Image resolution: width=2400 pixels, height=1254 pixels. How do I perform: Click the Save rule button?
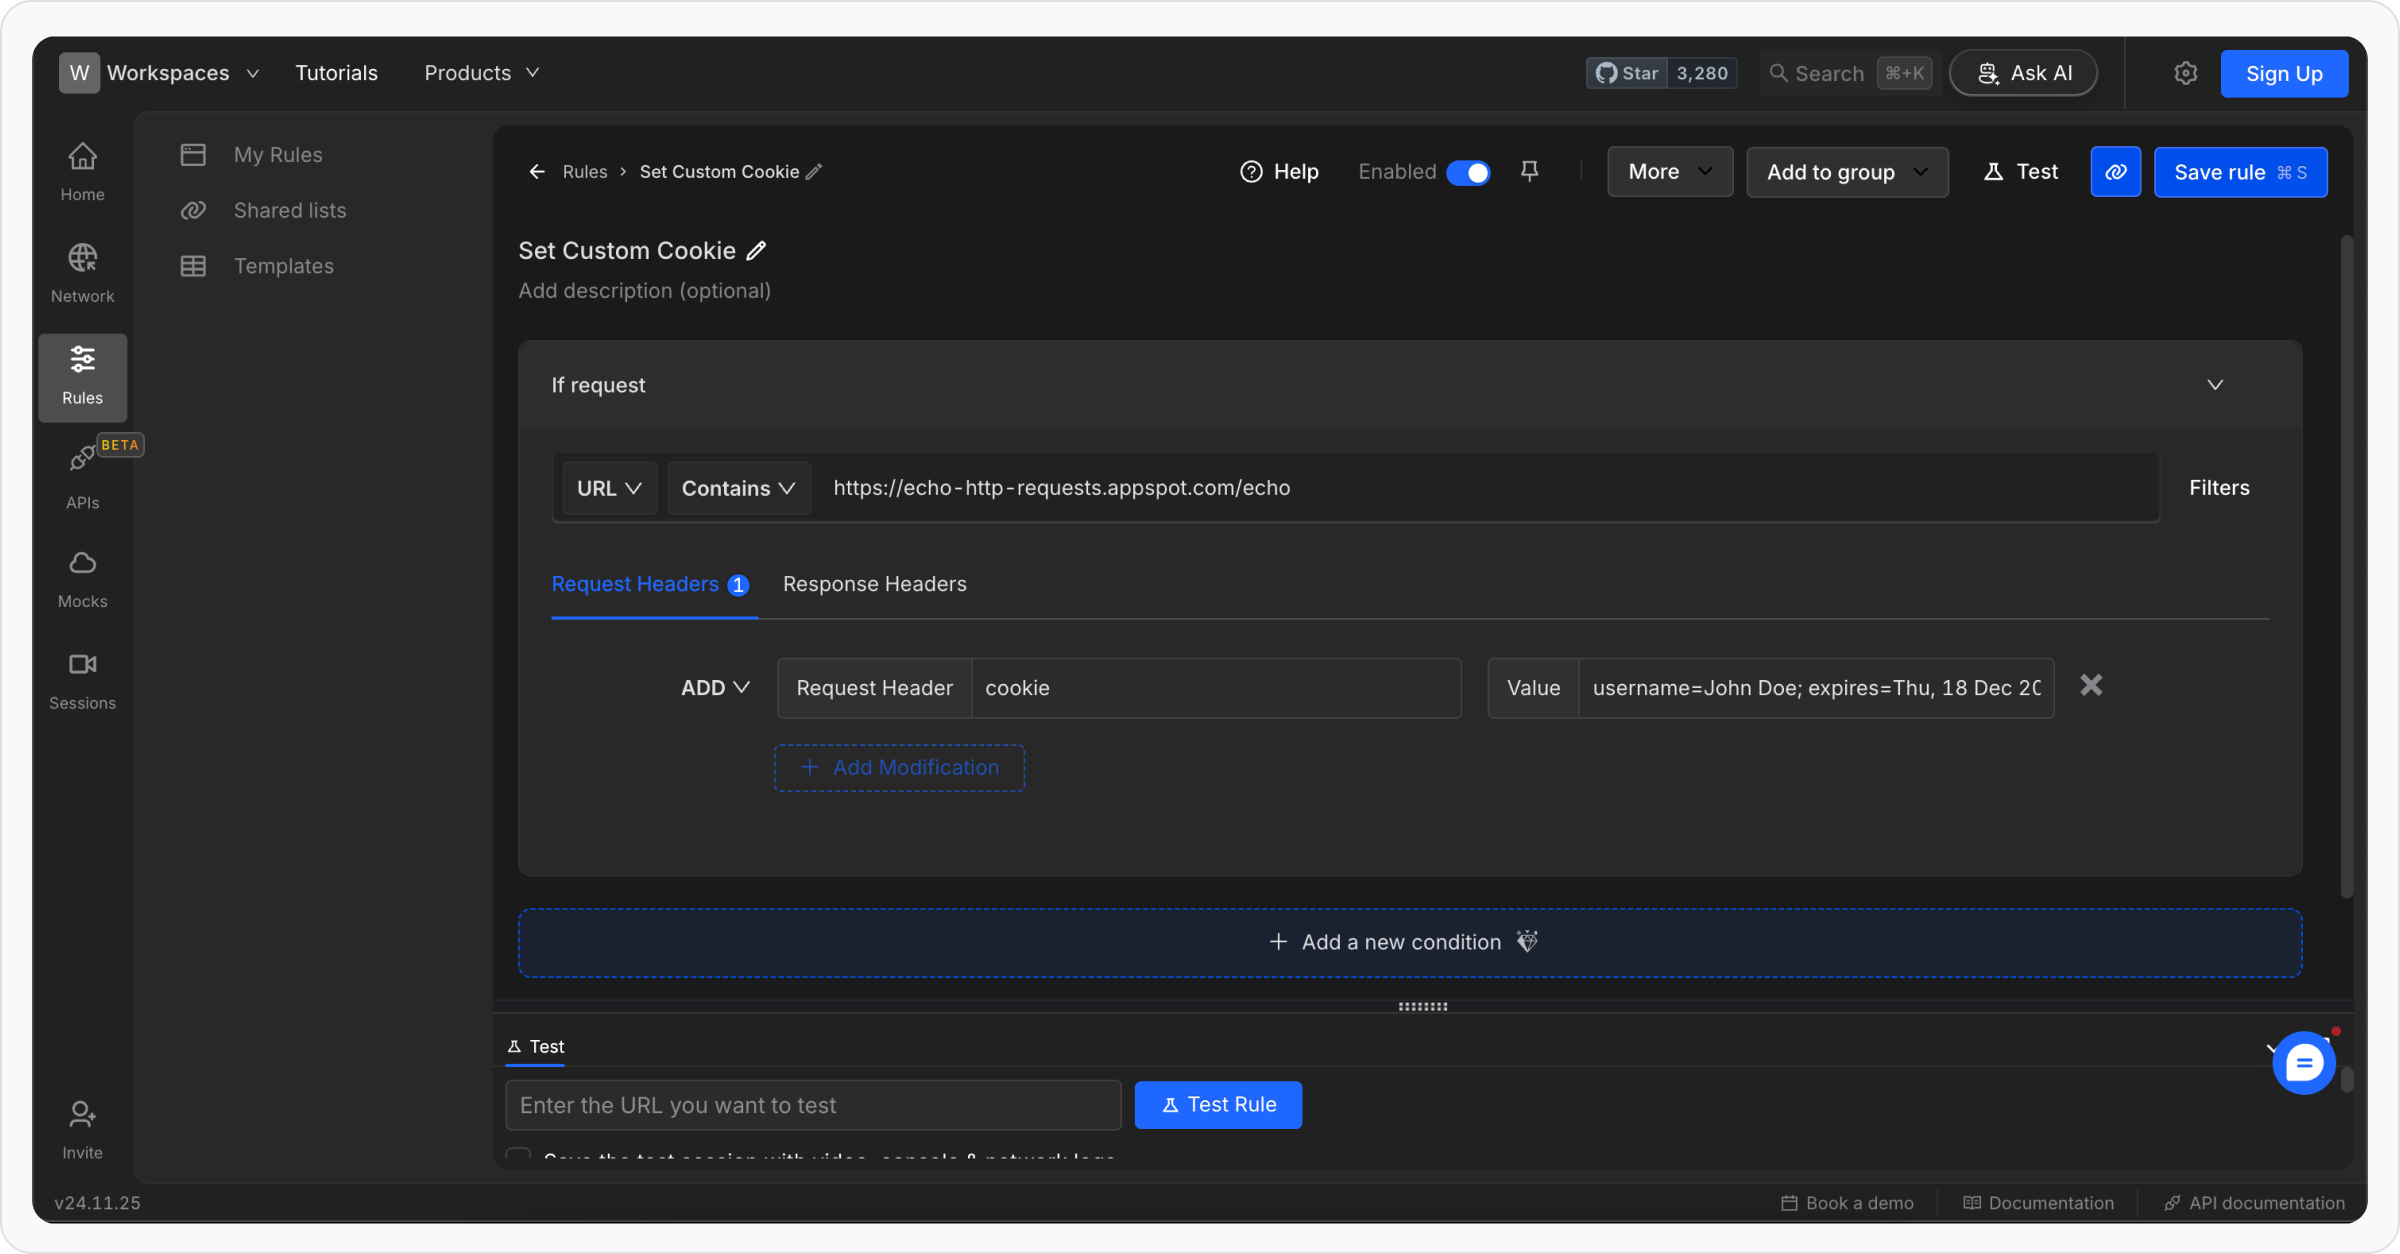[2240, 172]
